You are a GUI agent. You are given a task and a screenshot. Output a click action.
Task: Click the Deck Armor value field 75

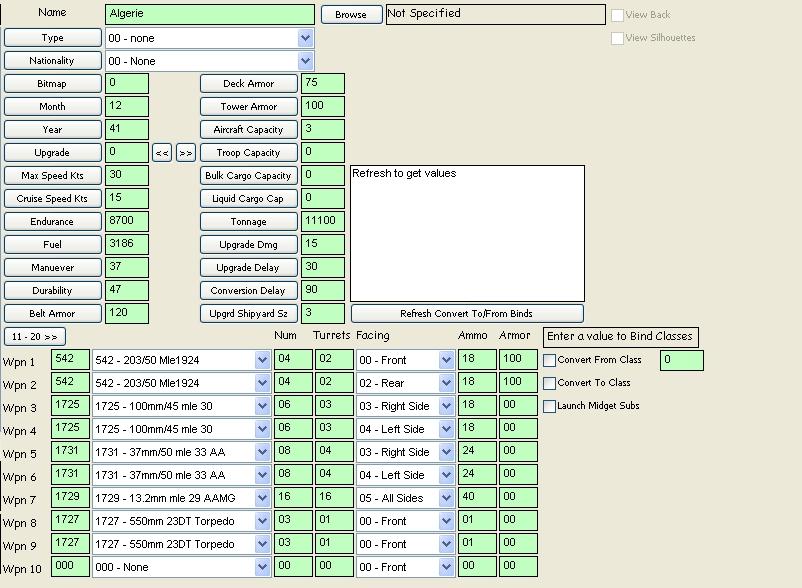[323, 83]
